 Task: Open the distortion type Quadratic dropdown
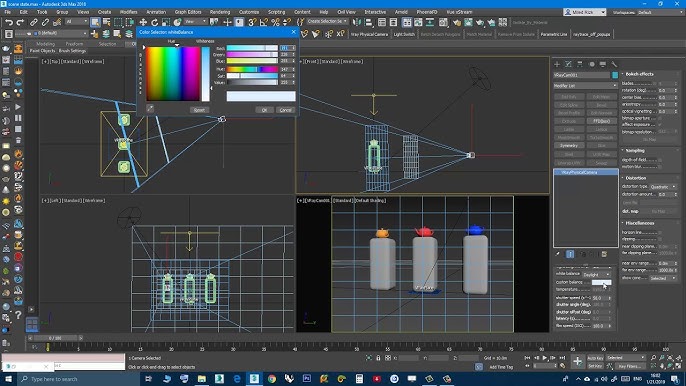click(x=663, y=186)
